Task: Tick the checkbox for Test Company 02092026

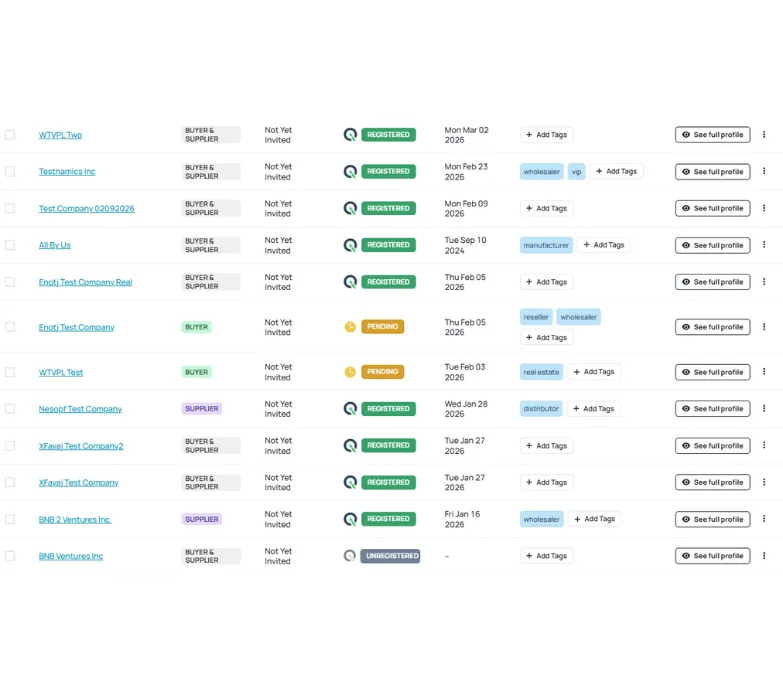Action: point(10,208)
